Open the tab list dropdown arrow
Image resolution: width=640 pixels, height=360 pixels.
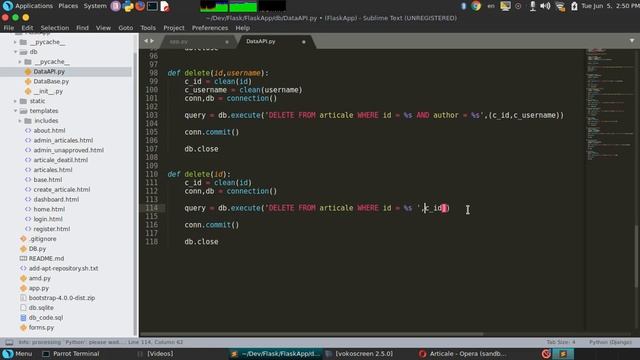632,41
